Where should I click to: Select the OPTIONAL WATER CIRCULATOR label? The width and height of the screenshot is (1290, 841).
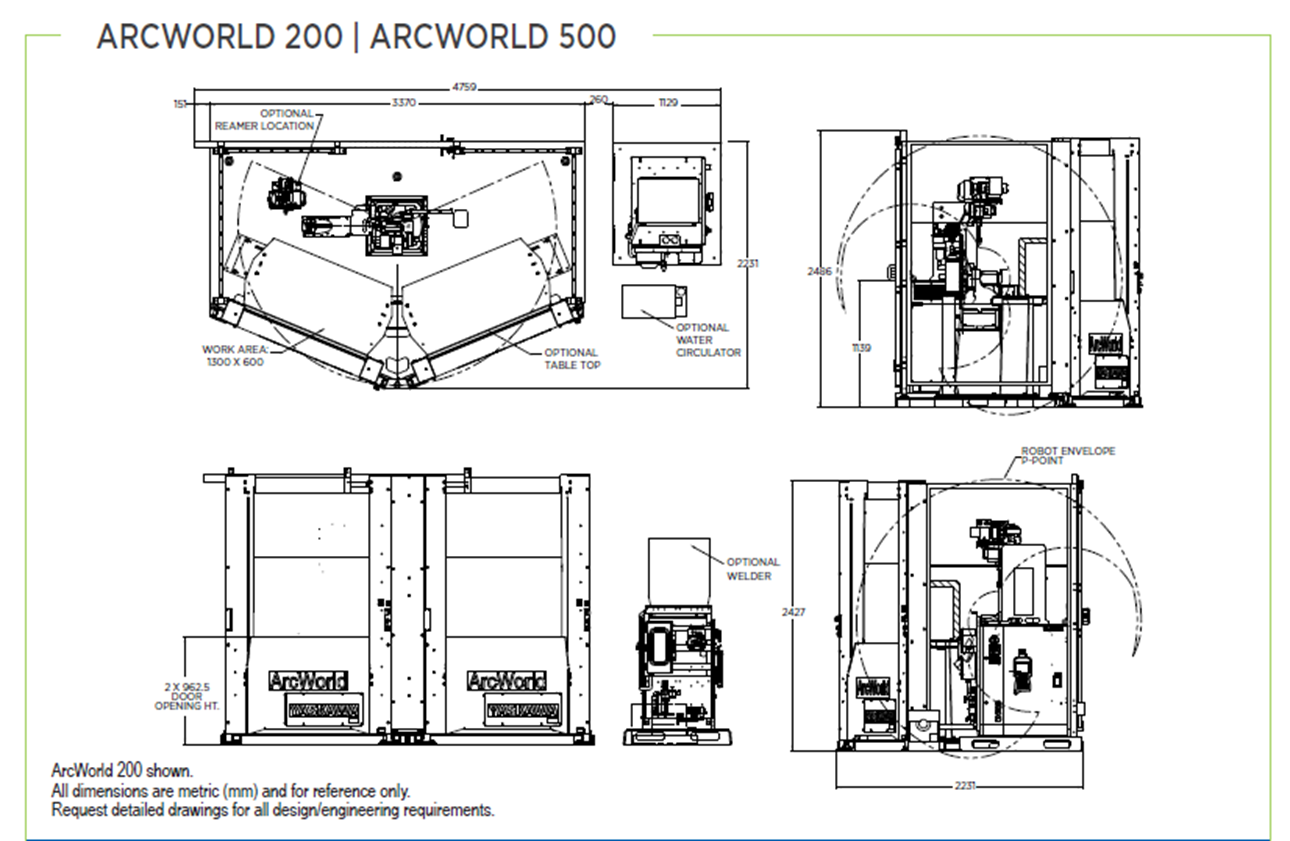tap(709, 340)
